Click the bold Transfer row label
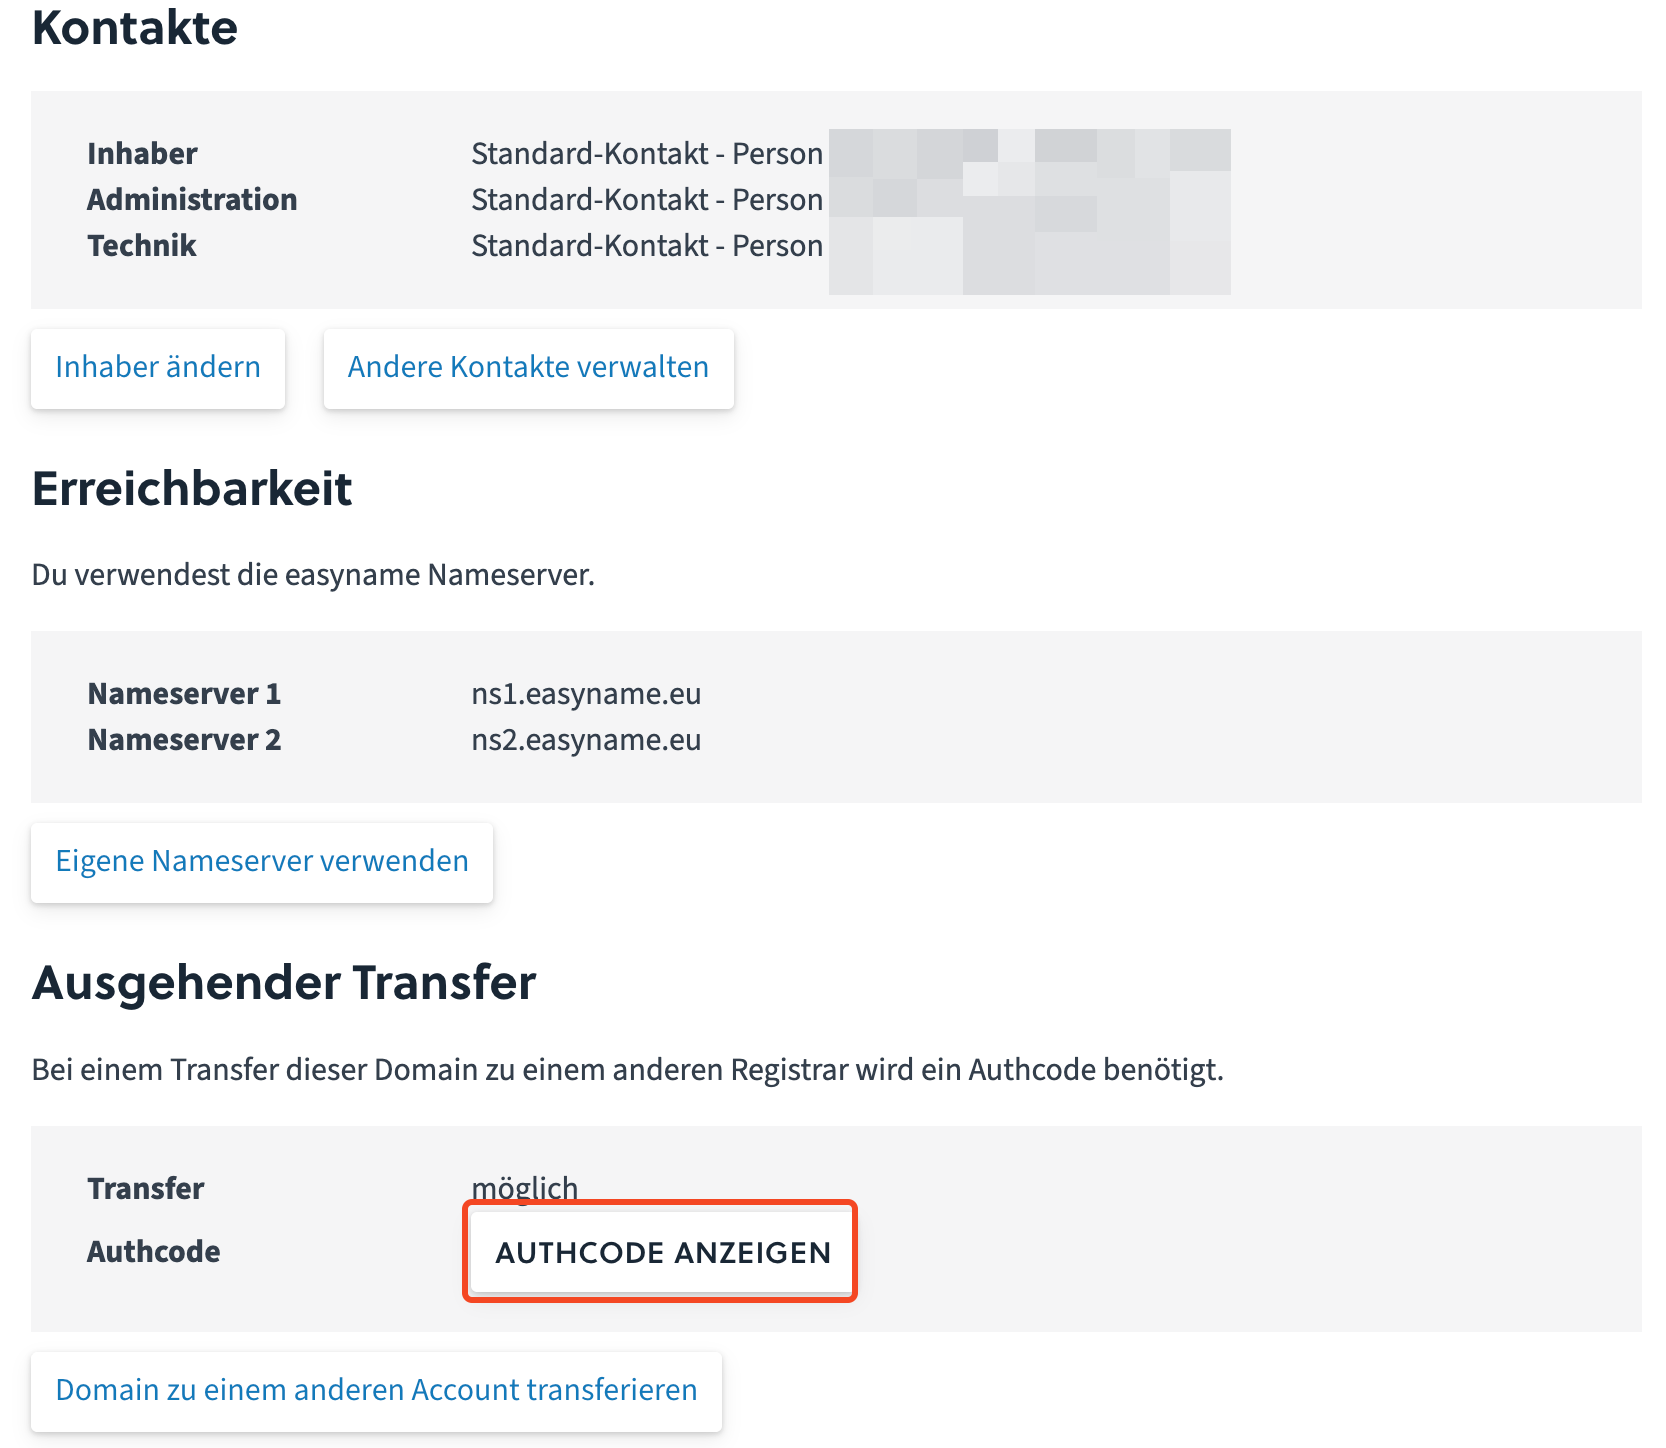Image resolution: width=1666 pixels, height=1448 pixels. coord(146,1189)
